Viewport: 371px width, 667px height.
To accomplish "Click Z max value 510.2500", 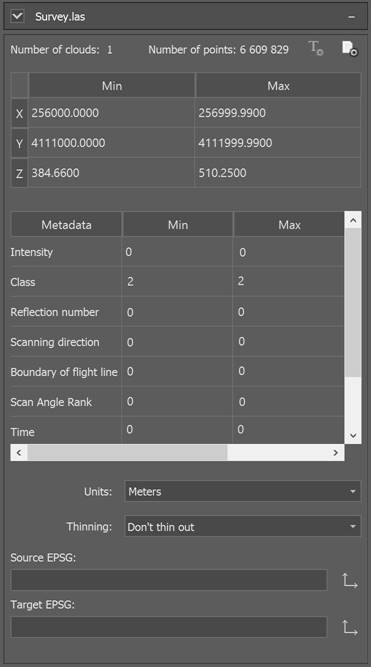I will (x=222, y=173).
